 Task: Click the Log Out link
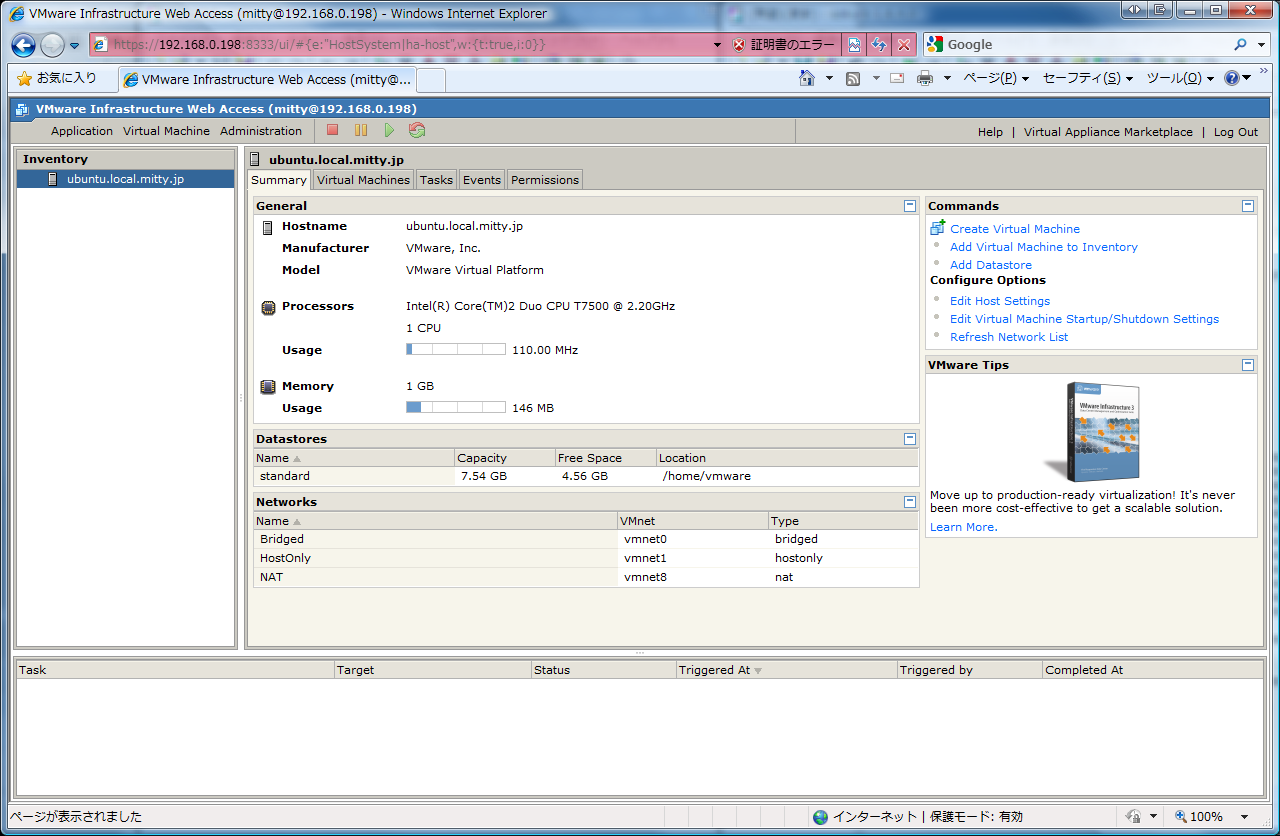tap(1236, 132)
